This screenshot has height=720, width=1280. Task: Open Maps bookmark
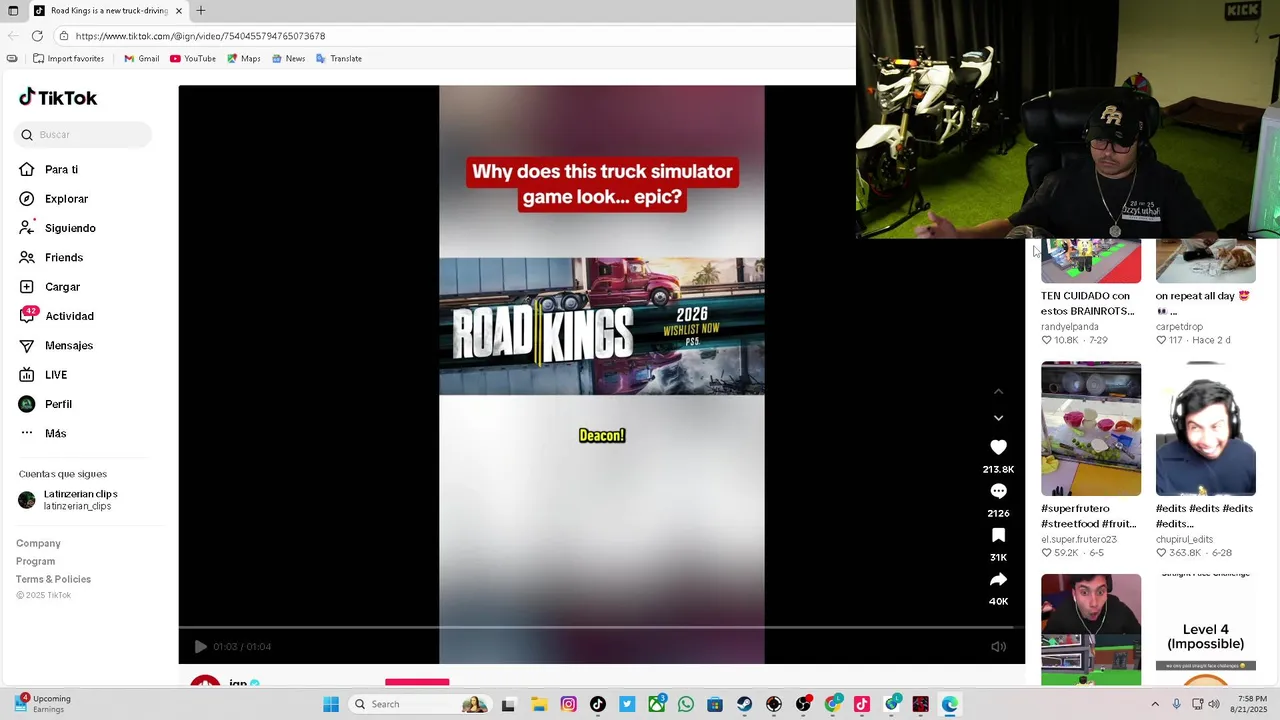(243, 58)
